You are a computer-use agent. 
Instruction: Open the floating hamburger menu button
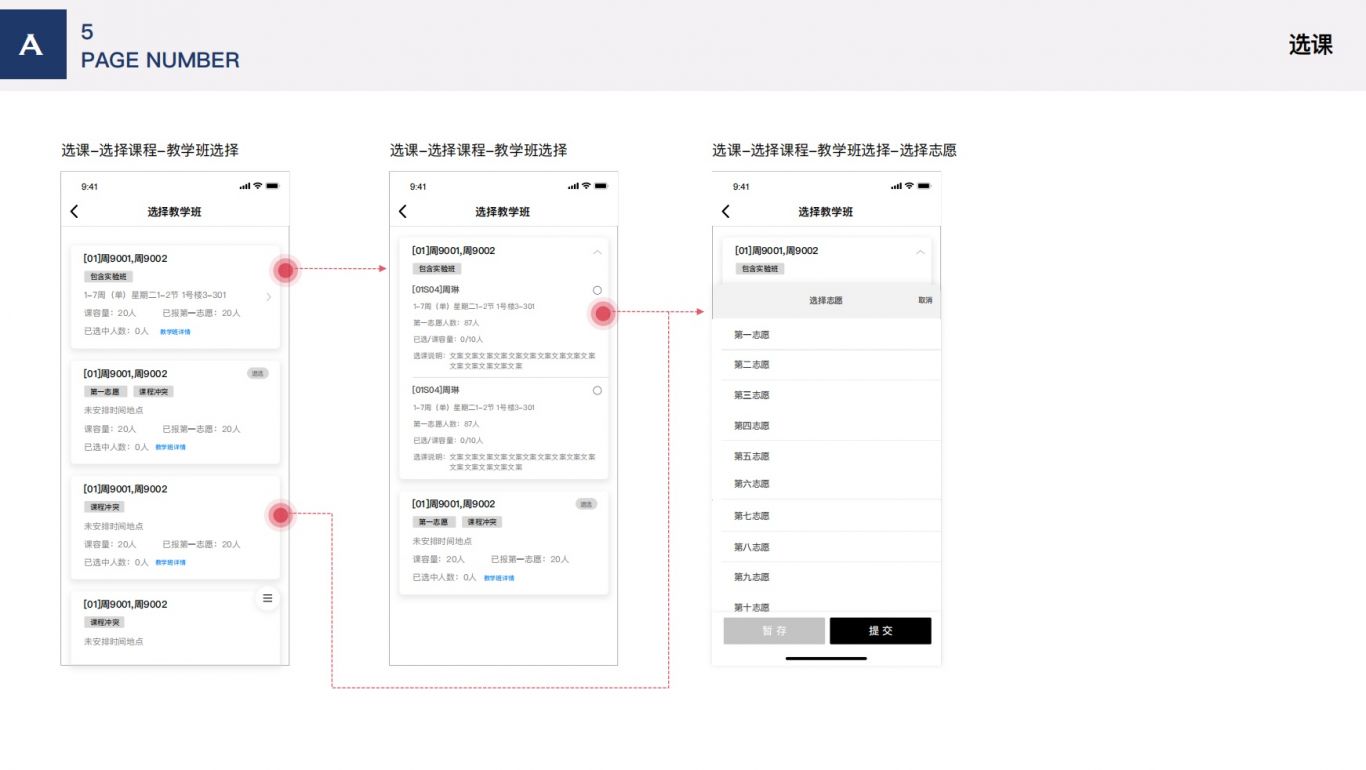[267, 598]
